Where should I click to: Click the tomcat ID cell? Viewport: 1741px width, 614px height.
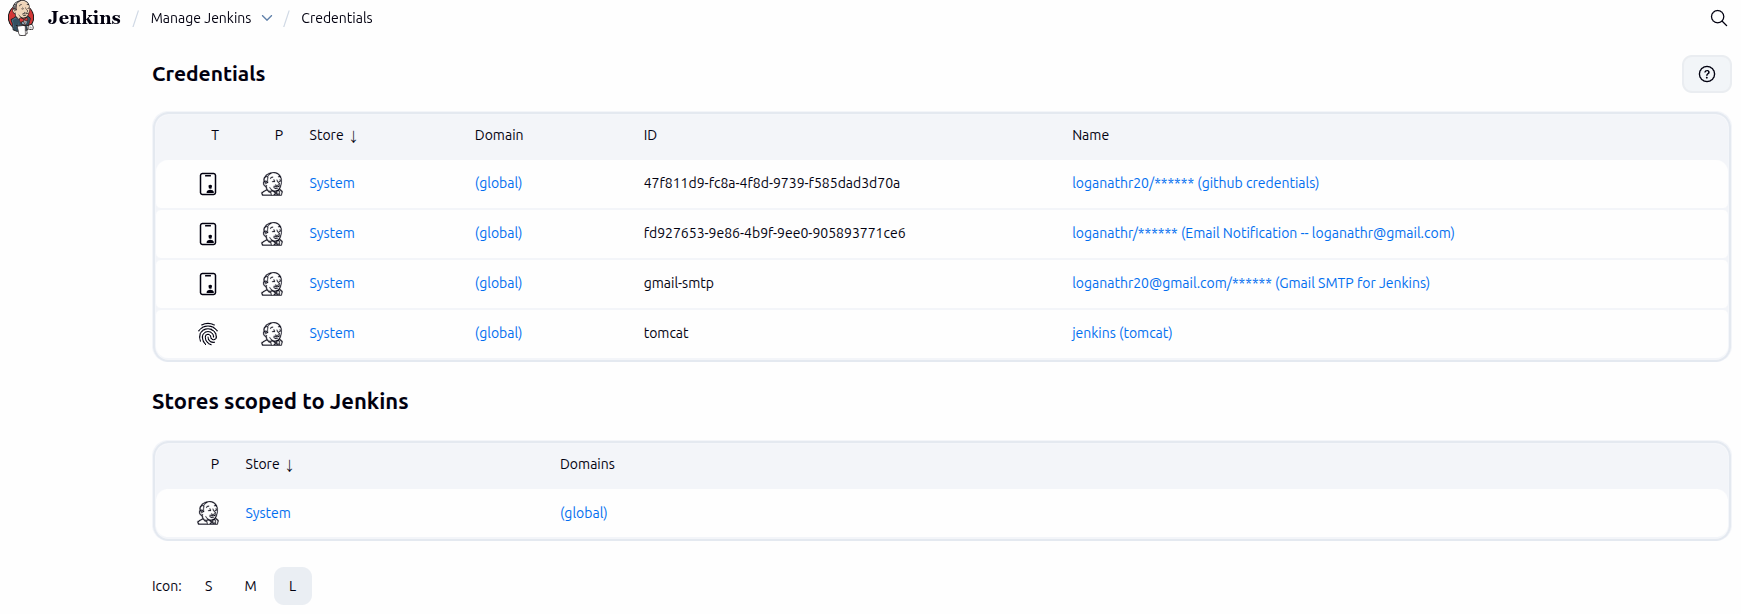[x=666, y=333]
